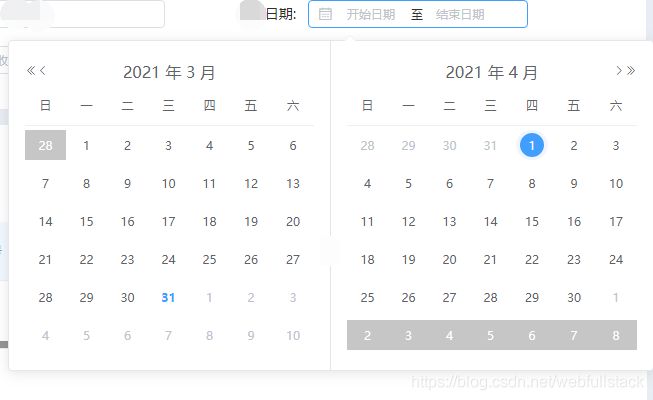Pick April 17 in right calendar
The height and width of the screenshot is (400, 653).
[x=616, y=221]
